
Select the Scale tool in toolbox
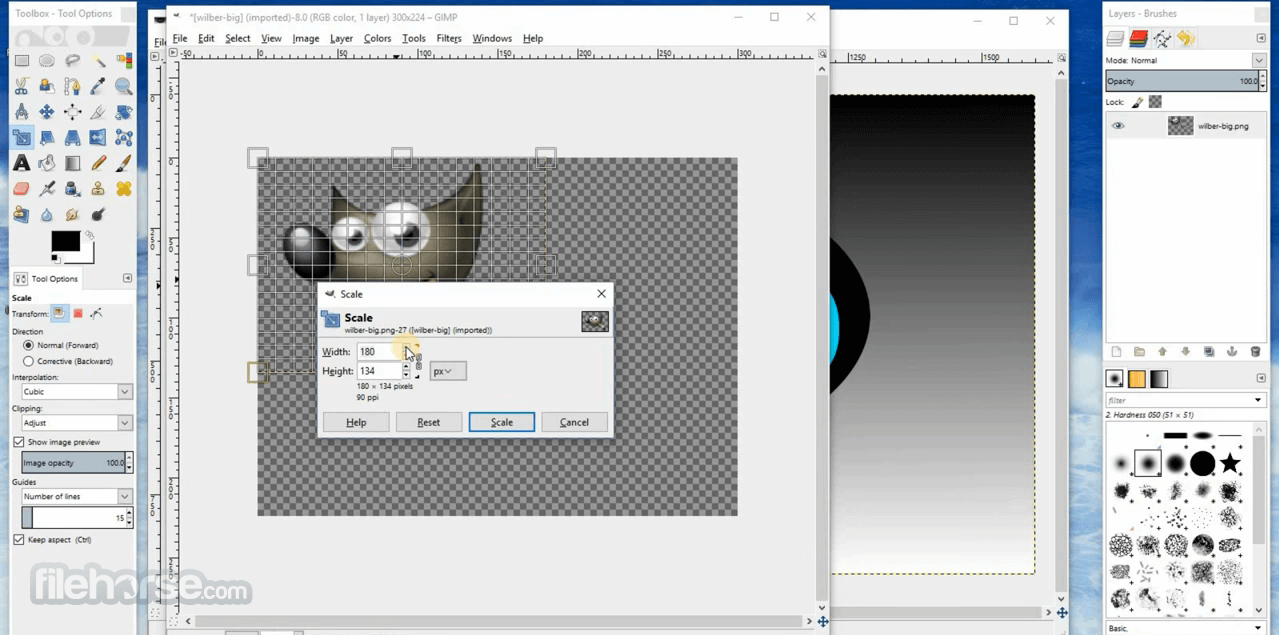21,138
